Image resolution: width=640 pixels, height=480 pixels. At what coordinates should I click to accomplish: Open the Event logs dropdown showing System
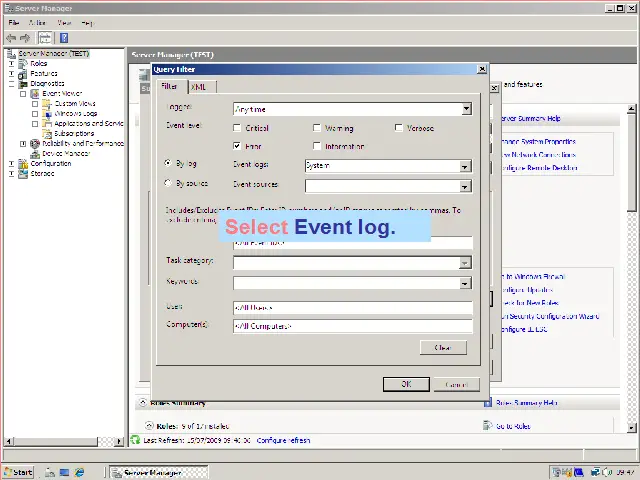pos(464,166)
